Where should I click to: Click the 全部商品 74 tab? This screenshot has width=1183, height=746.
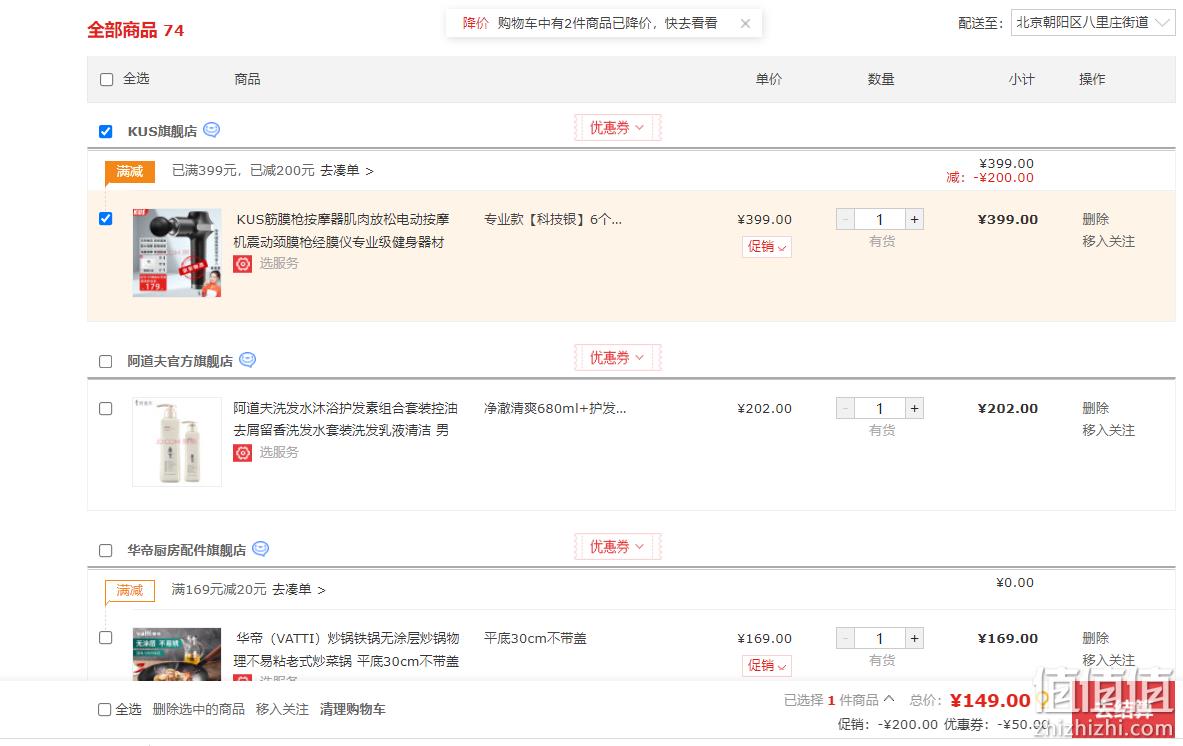pos(136,30)
